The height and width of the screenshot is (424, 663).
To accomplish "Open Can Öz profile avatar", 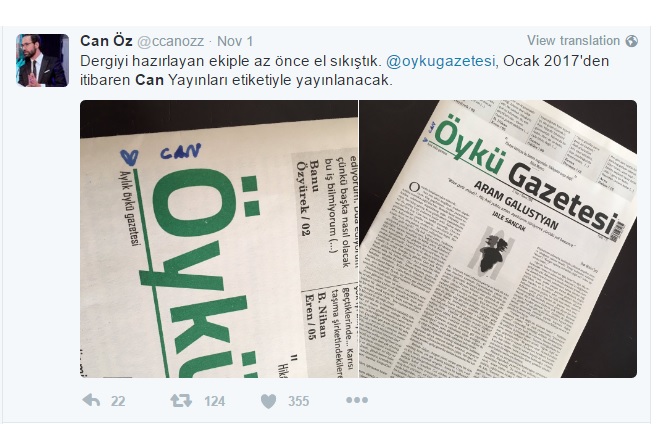I will (x=42, y=60).
